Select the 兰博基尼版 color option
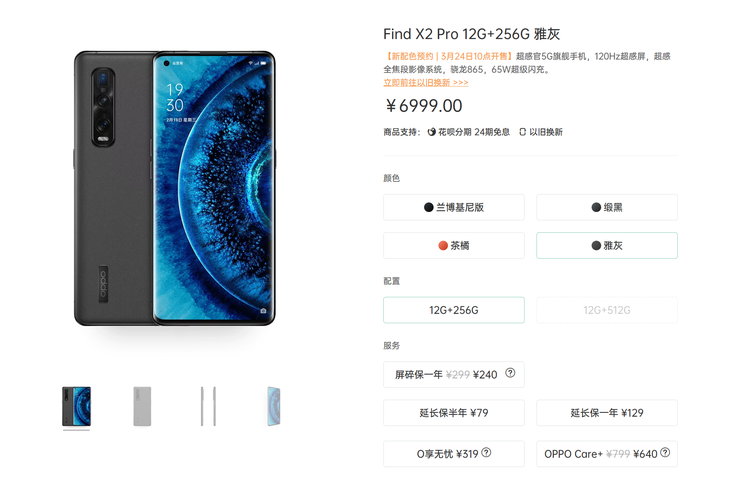The height and width of the screenshot is (481, 730). point(454,207)
